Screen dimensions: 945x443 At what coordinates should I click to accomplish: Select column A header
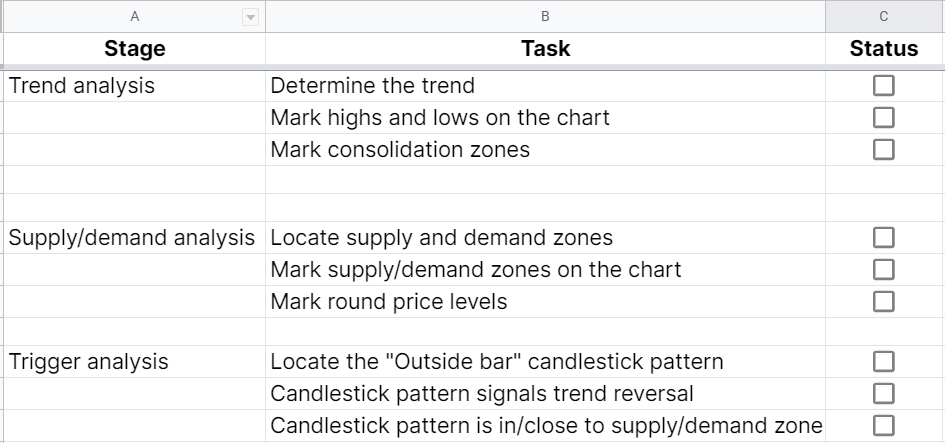[134, 17]
